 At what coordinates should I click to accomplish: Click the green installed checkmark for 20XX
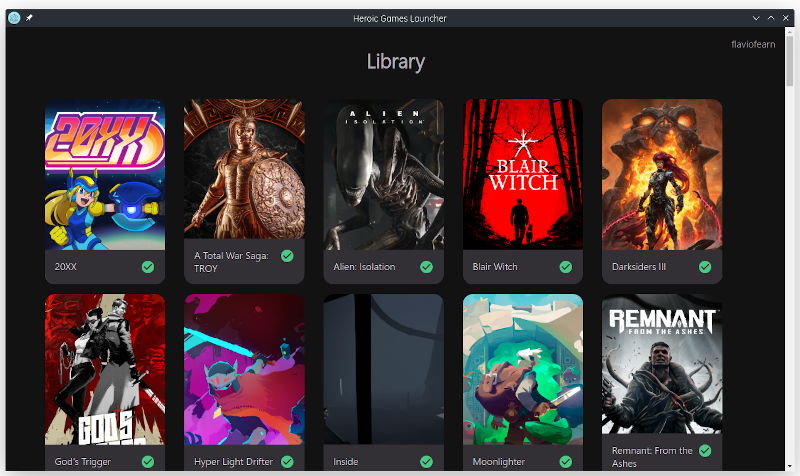point(148,267)
